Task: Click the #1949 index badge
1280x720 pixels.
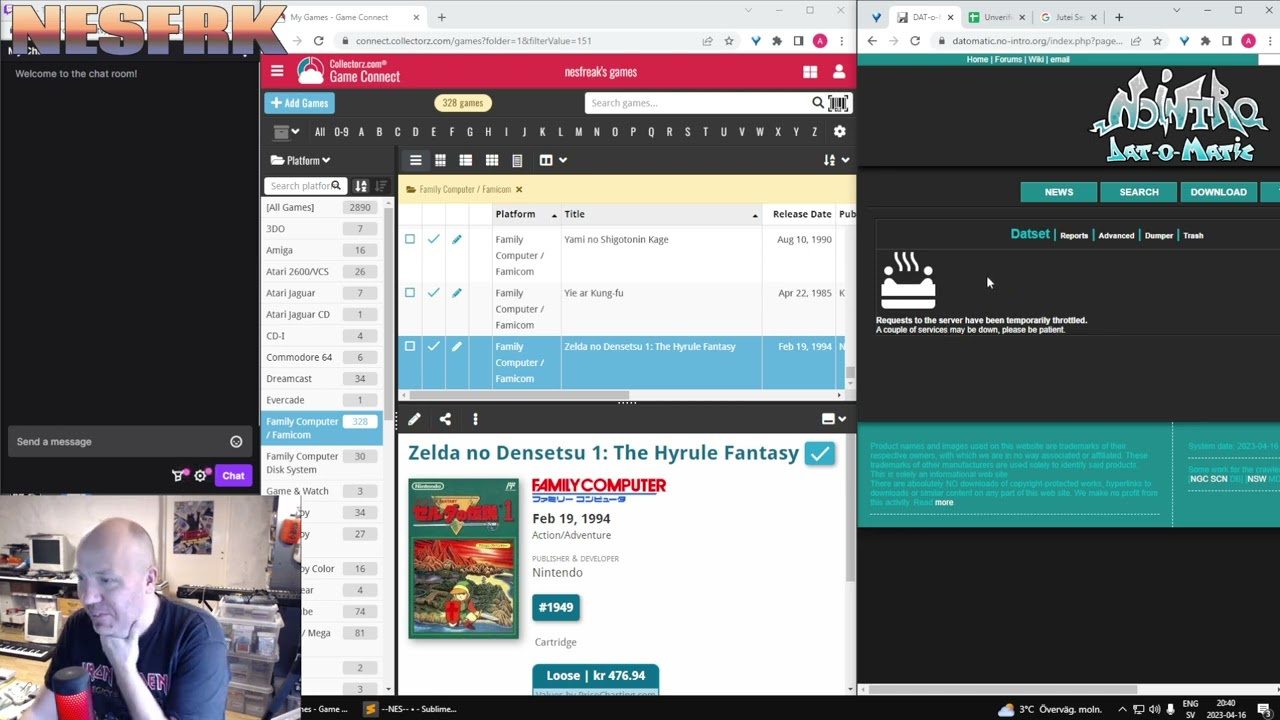Action: [556, 607]
